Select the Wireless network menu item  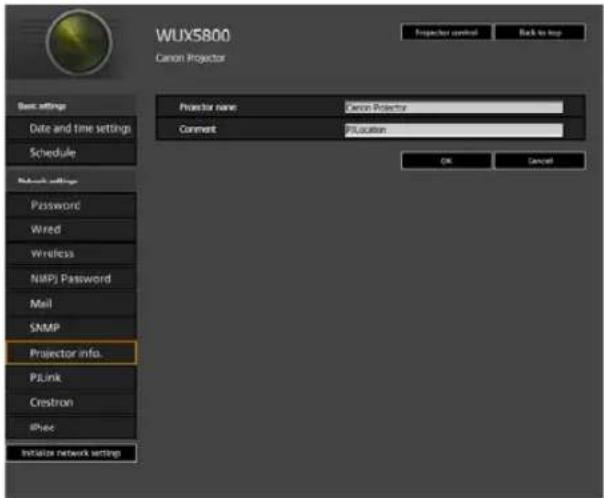pos(71,254)
